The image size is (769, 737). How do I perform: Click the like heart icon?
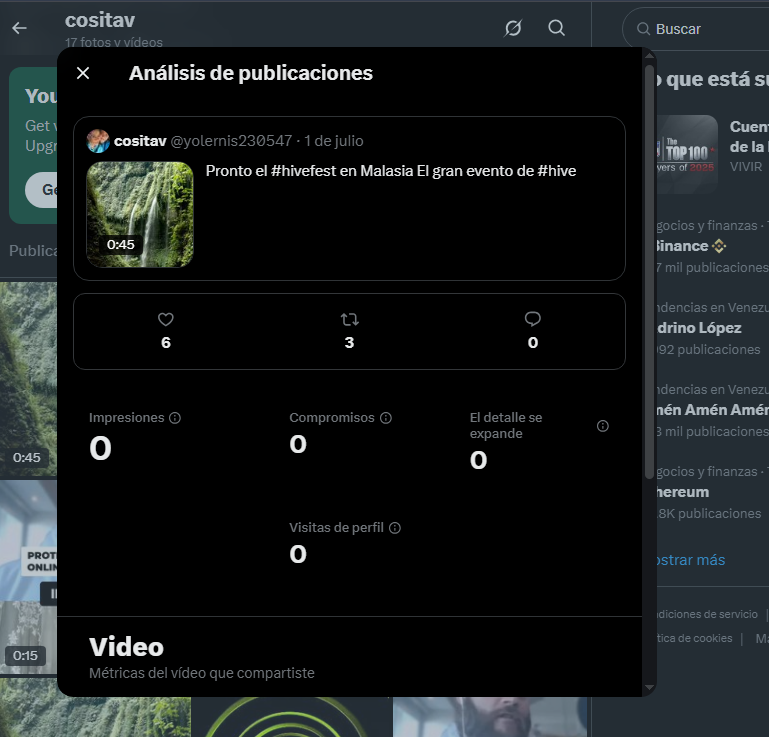coord(166,319)
